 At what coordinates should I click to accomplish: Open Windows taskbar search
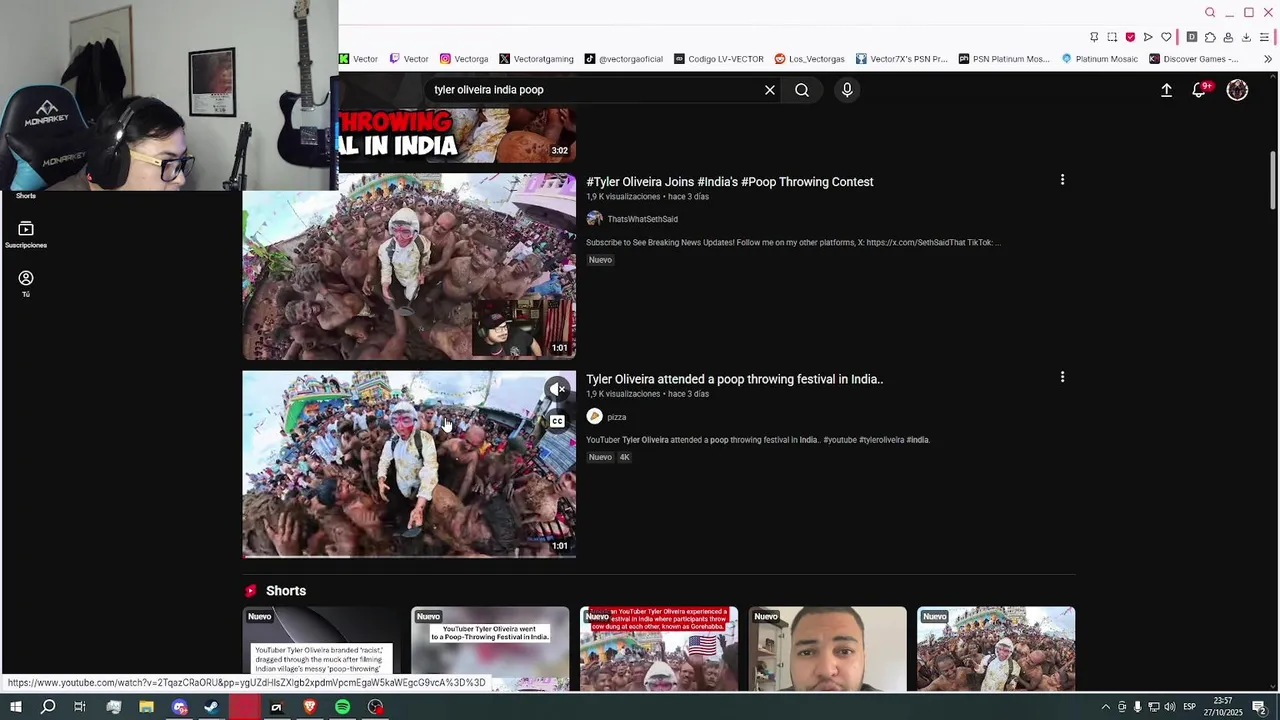point(48,707)
